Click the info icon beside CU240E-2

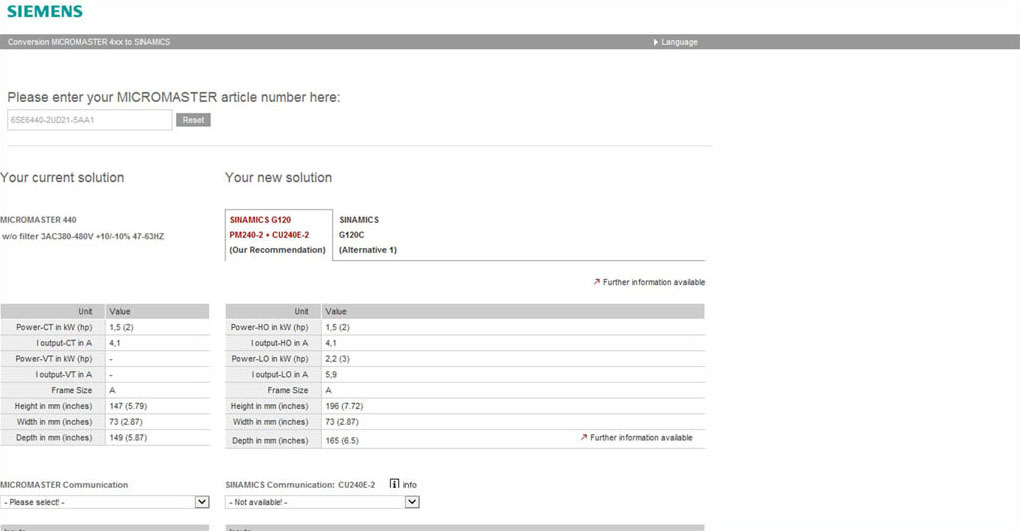point(394,485)
